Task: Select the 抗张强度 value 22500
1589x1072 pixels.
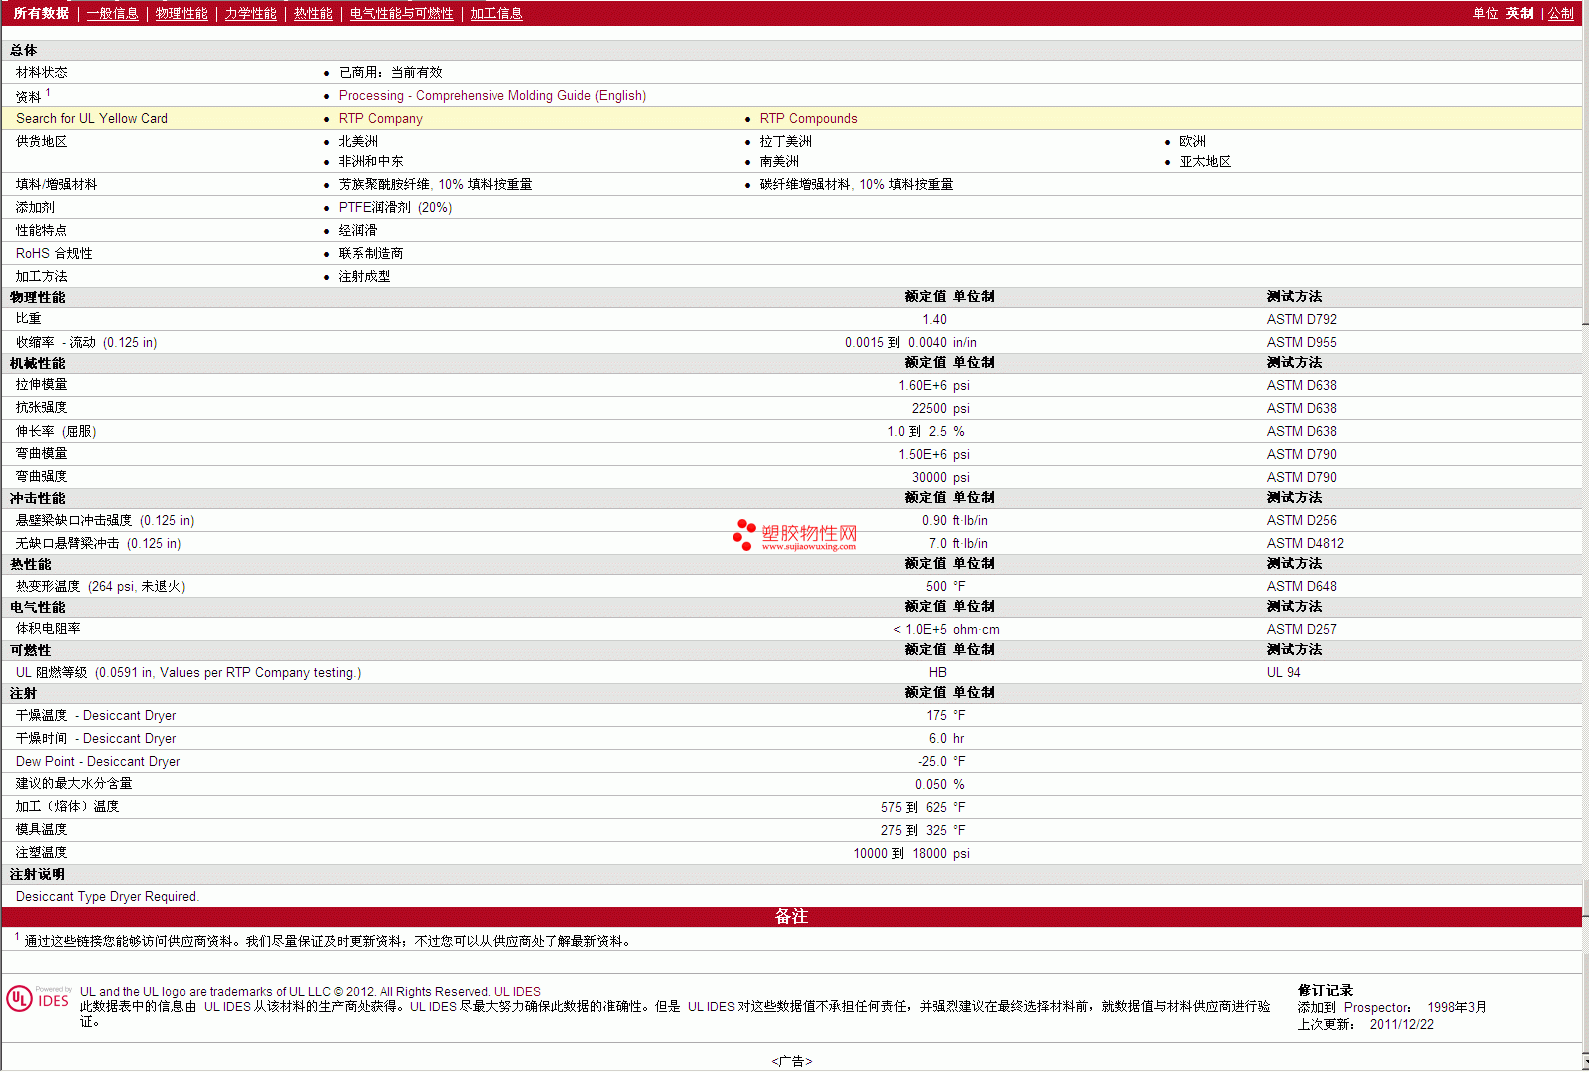Action: 929,408
